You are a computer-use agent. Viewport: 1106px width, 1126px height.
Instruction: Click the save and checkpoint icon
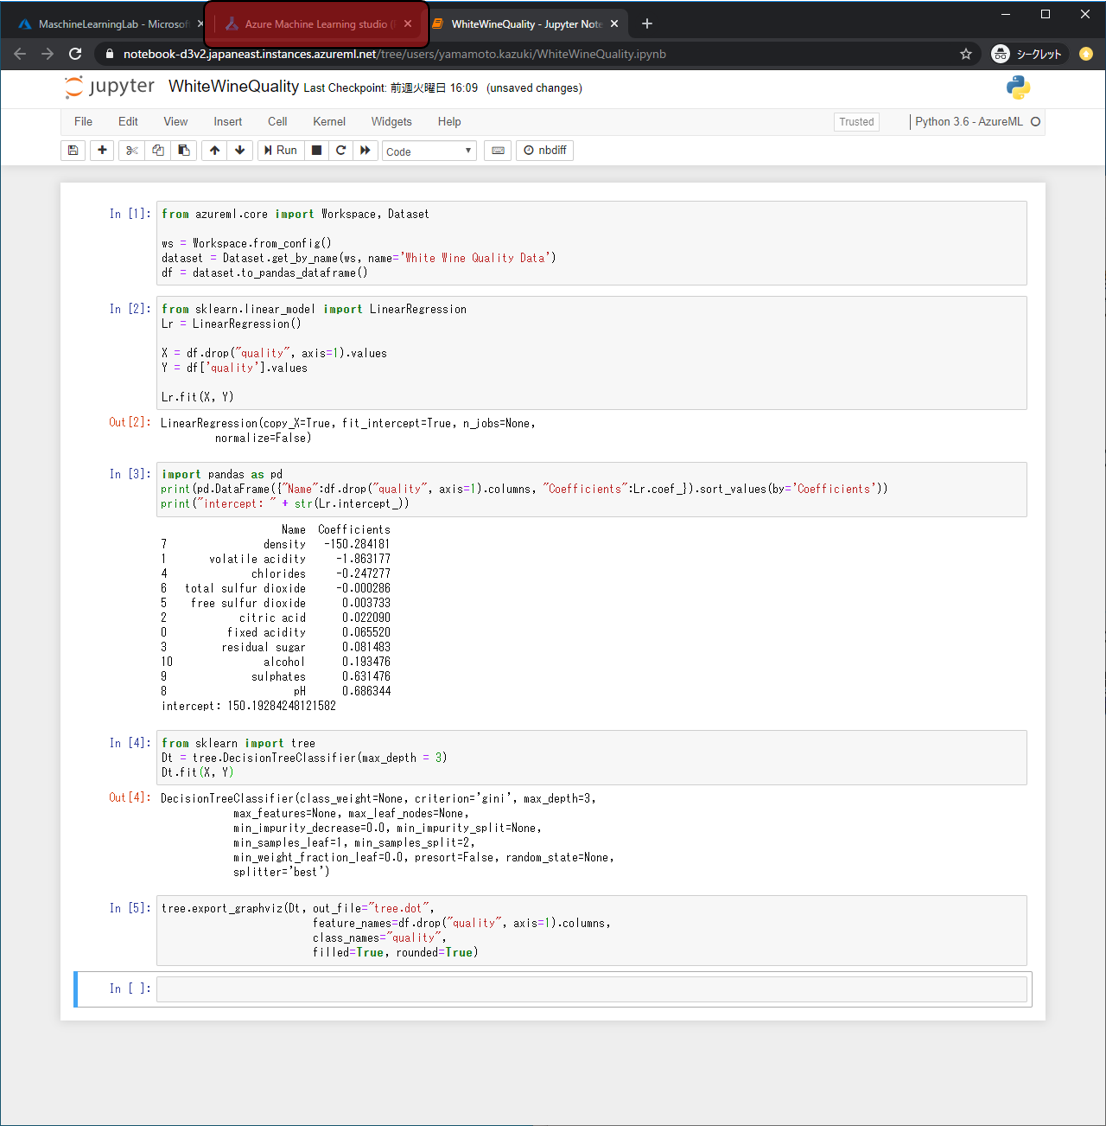point(73,150)
